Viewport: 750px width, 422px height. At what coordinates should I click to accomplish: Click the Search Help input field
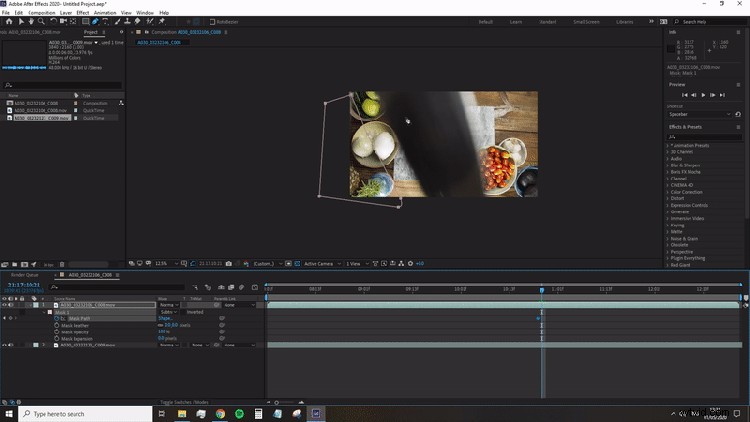710,22
